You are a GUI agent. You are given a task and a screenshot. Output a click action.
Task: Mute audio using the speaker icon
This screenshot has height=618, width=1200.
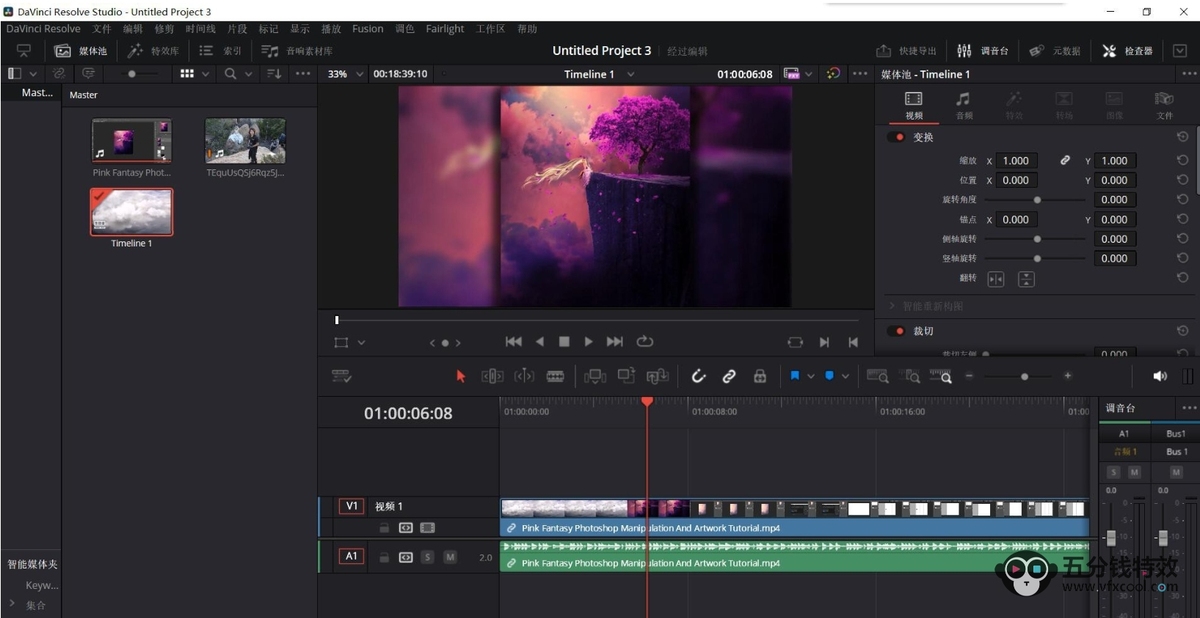click(x=1160, y=376)
